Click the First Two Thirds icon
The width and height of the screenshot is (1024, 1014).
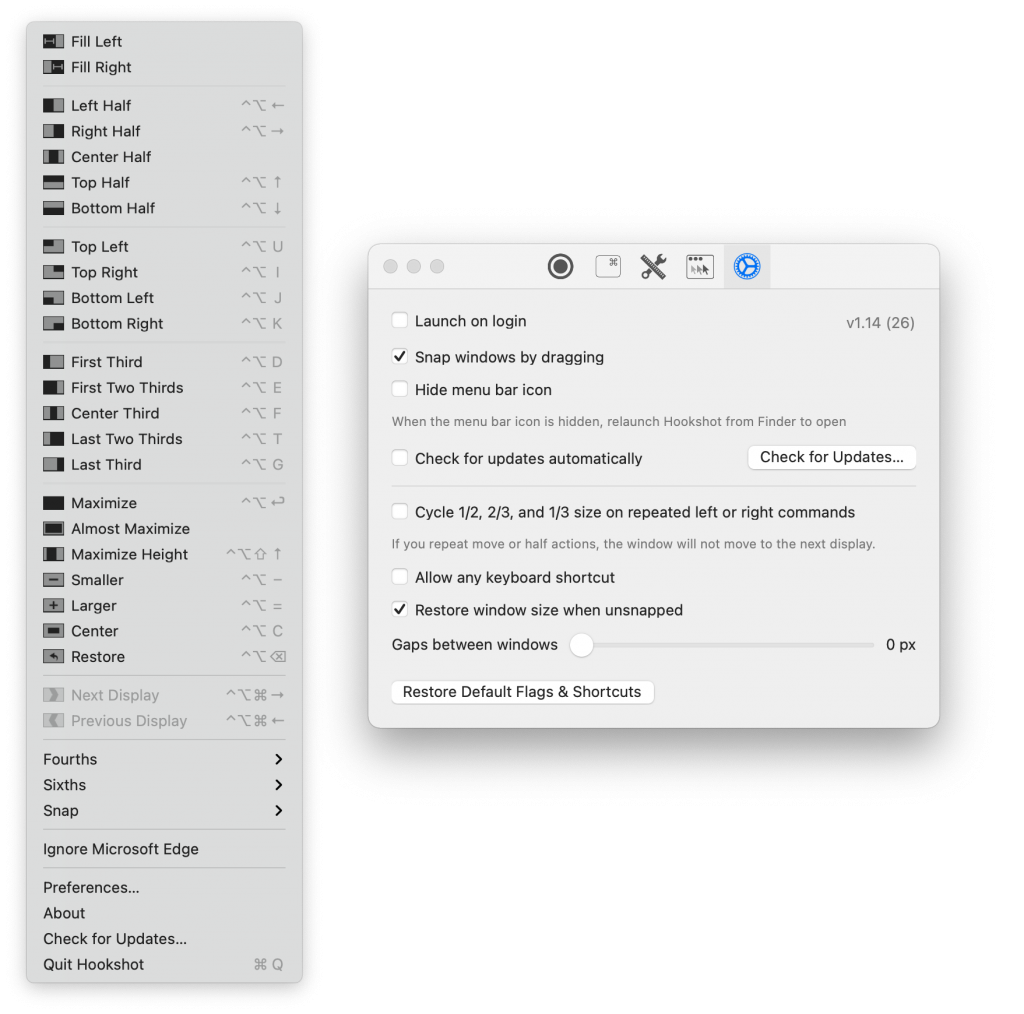click(54, 388)
